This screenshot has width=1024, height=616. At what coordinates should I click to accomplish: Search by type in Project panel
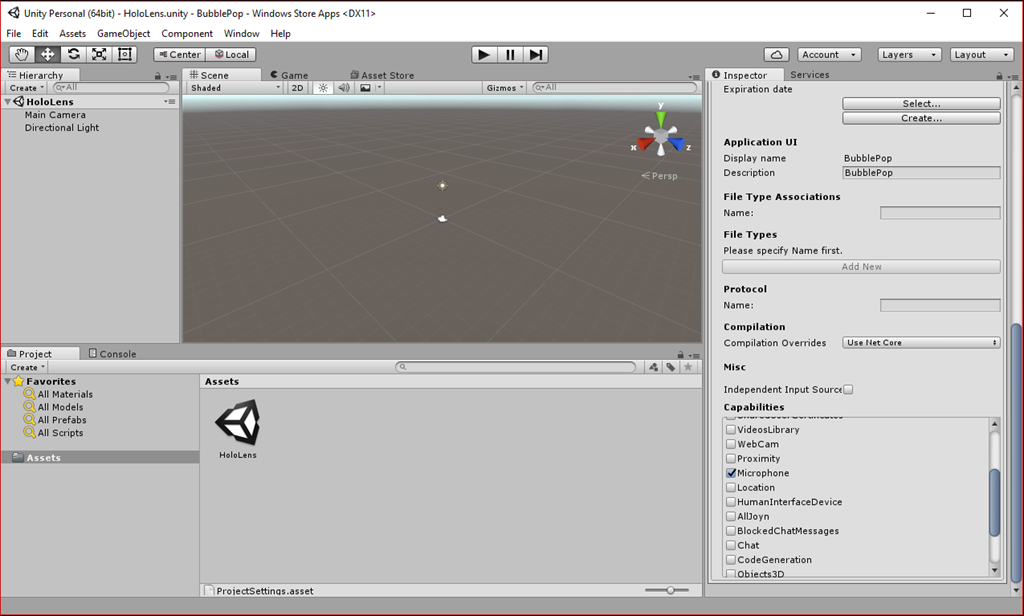(653, 367)
